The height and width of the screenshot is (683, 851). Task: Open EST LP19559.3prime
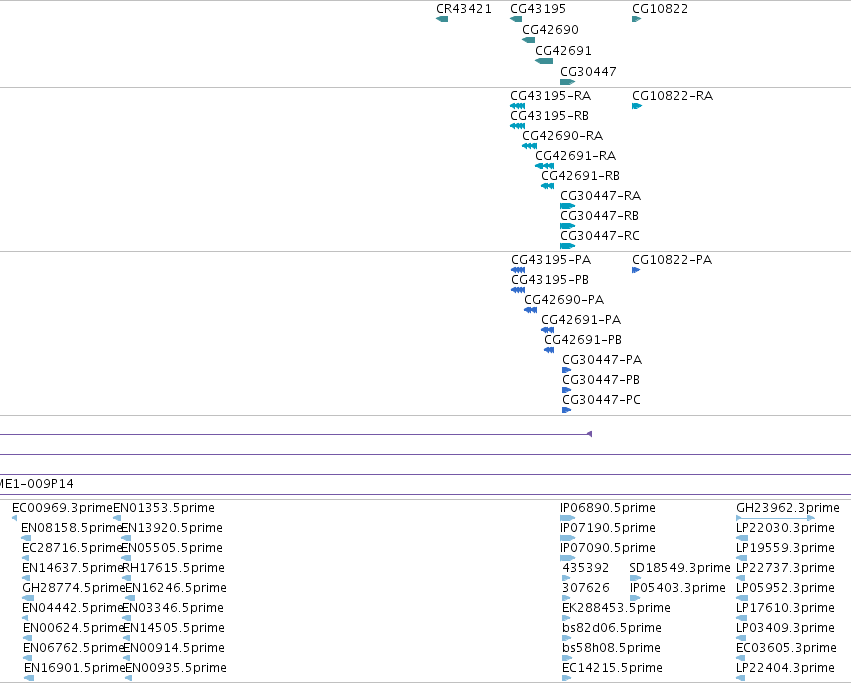point(742,558)
